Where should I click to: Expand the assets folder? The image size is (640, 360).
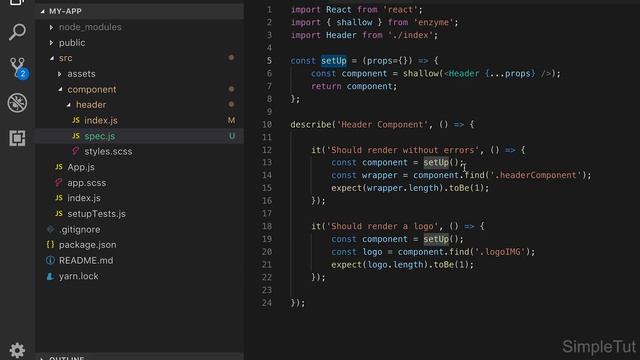pos(60,74)
